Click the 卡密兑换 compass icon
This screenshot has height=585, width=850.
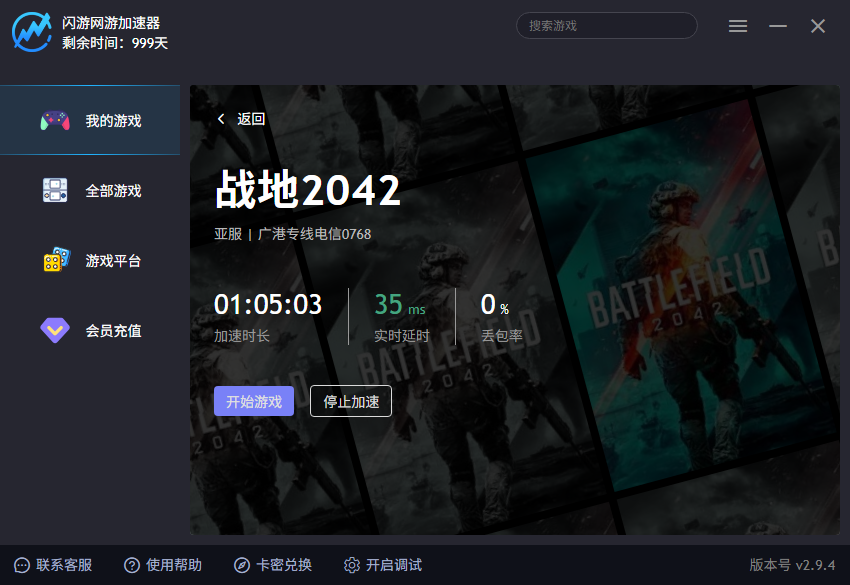tap(242, 566)
